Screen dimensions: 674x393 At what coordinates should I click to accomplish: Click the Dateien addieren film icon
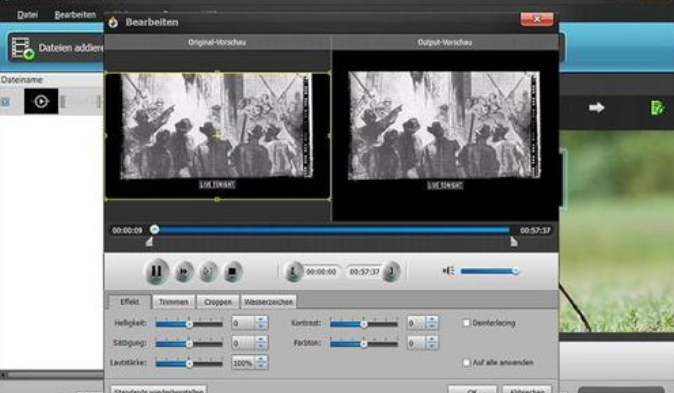[x=22, y=48]
